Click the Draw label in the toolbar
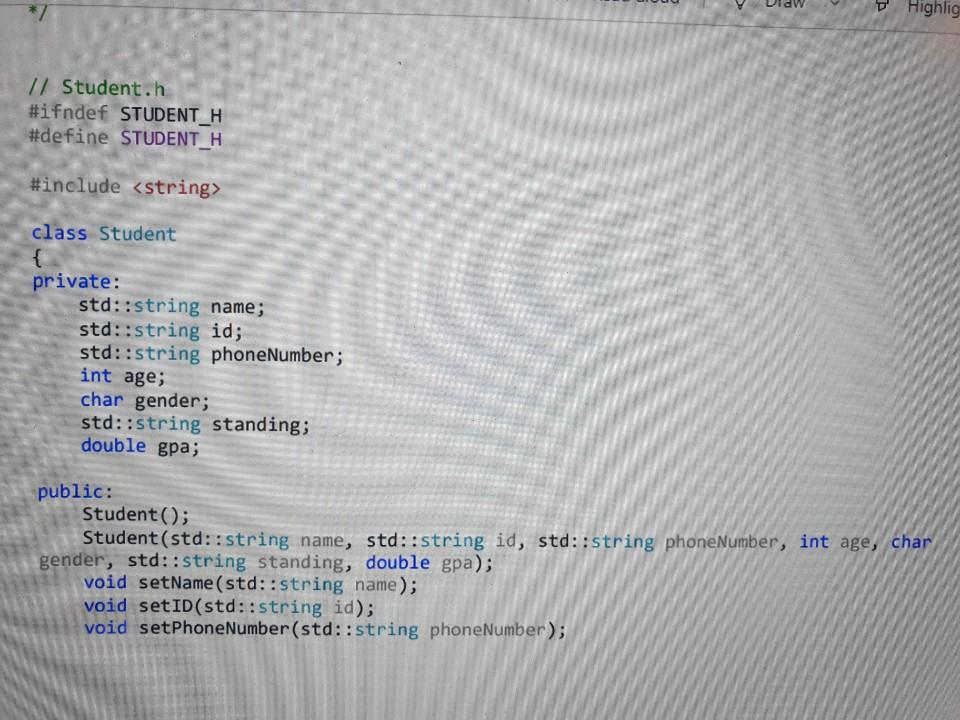 (785, 6)
